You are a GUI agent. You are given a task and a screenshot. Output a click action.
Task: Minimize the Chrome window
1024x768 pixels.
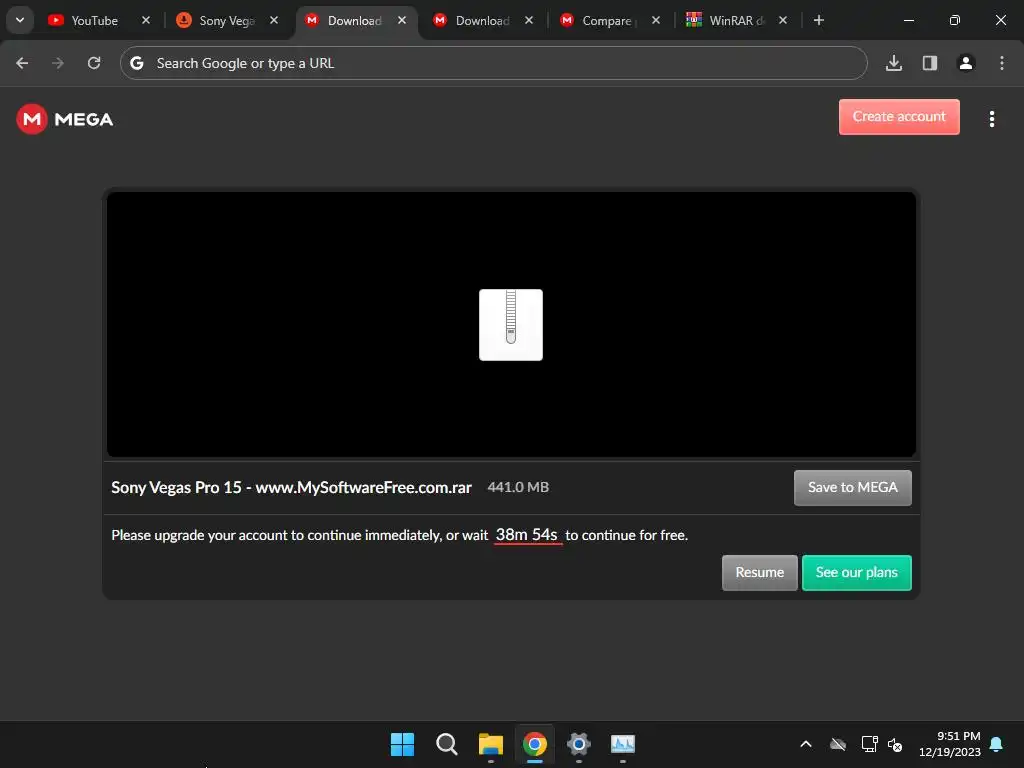coord(908,20)
